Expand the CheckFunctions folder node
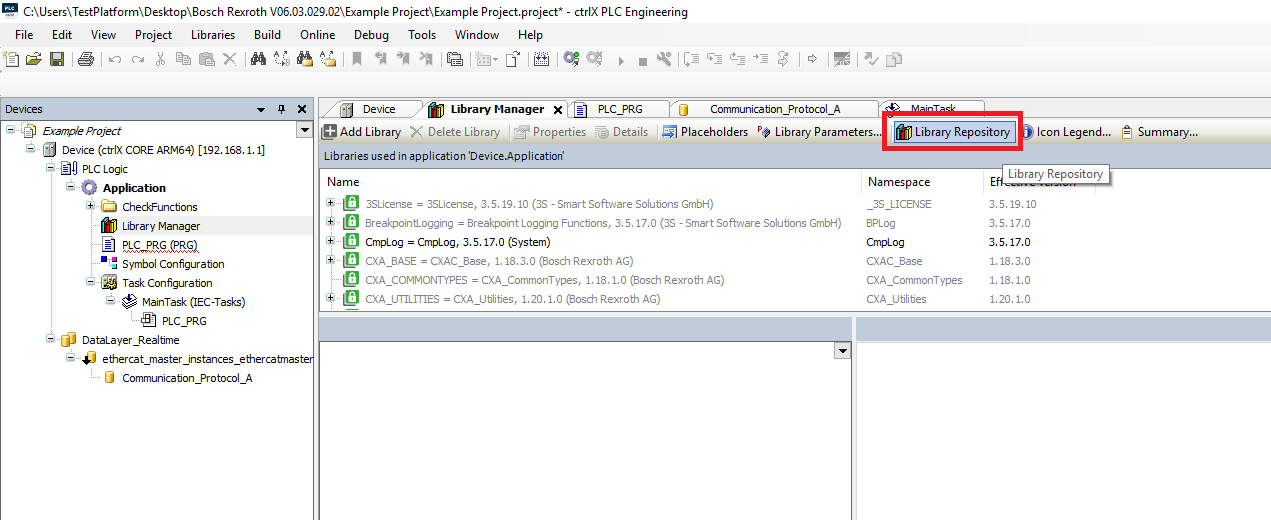 (91, 207)
